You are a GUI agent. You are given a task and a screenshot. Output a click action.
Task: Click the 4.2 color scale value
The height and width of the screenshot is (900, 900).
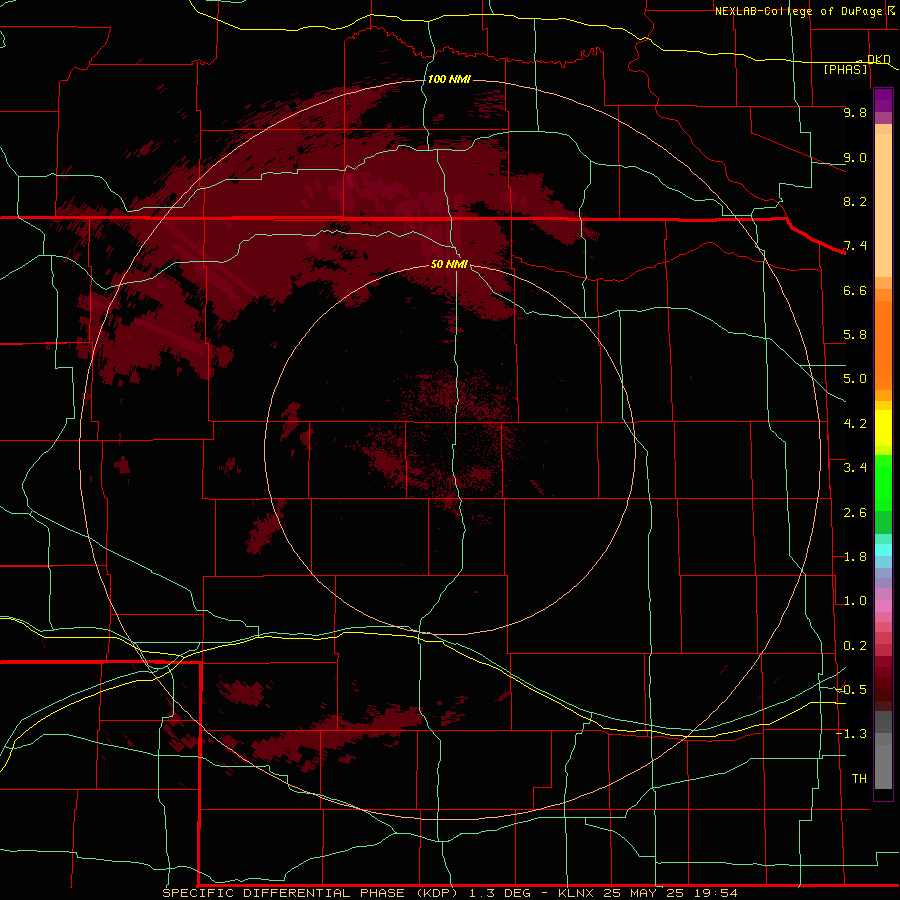(855, 424)
